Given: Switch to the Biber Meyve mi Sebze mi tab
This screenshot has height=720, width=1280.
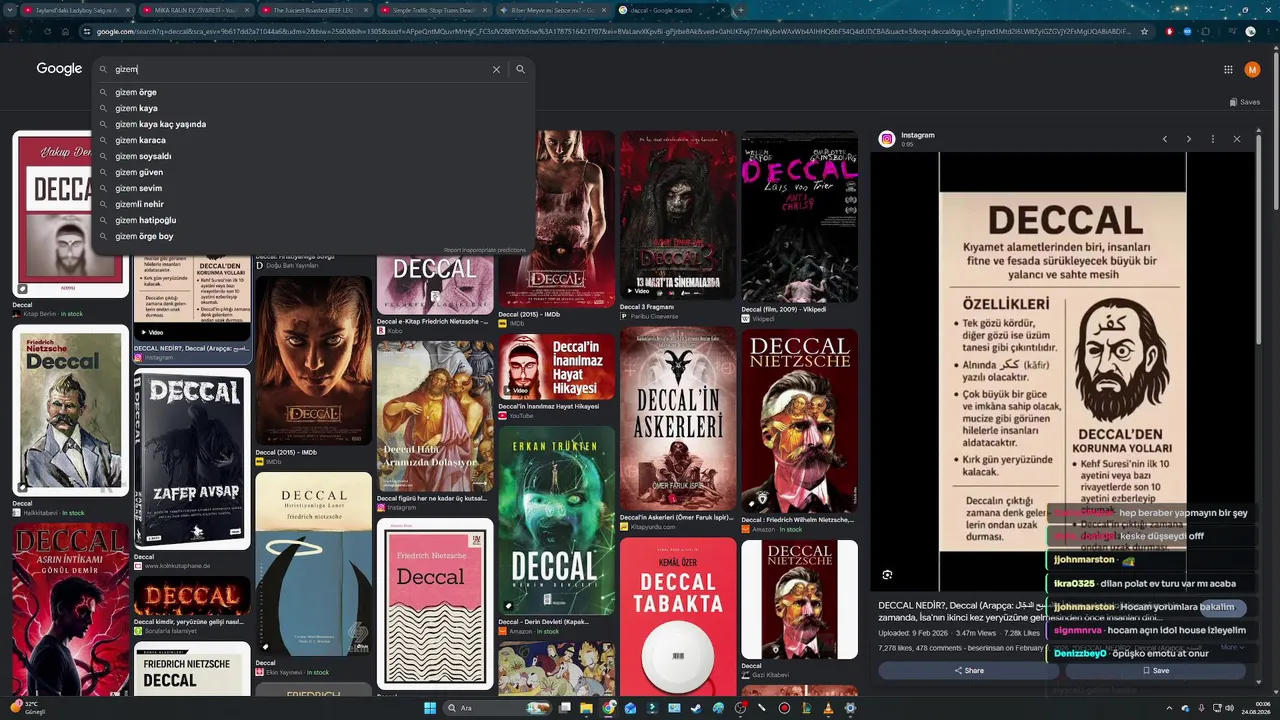Looking at the screenshot, I should tap(551, 10).
